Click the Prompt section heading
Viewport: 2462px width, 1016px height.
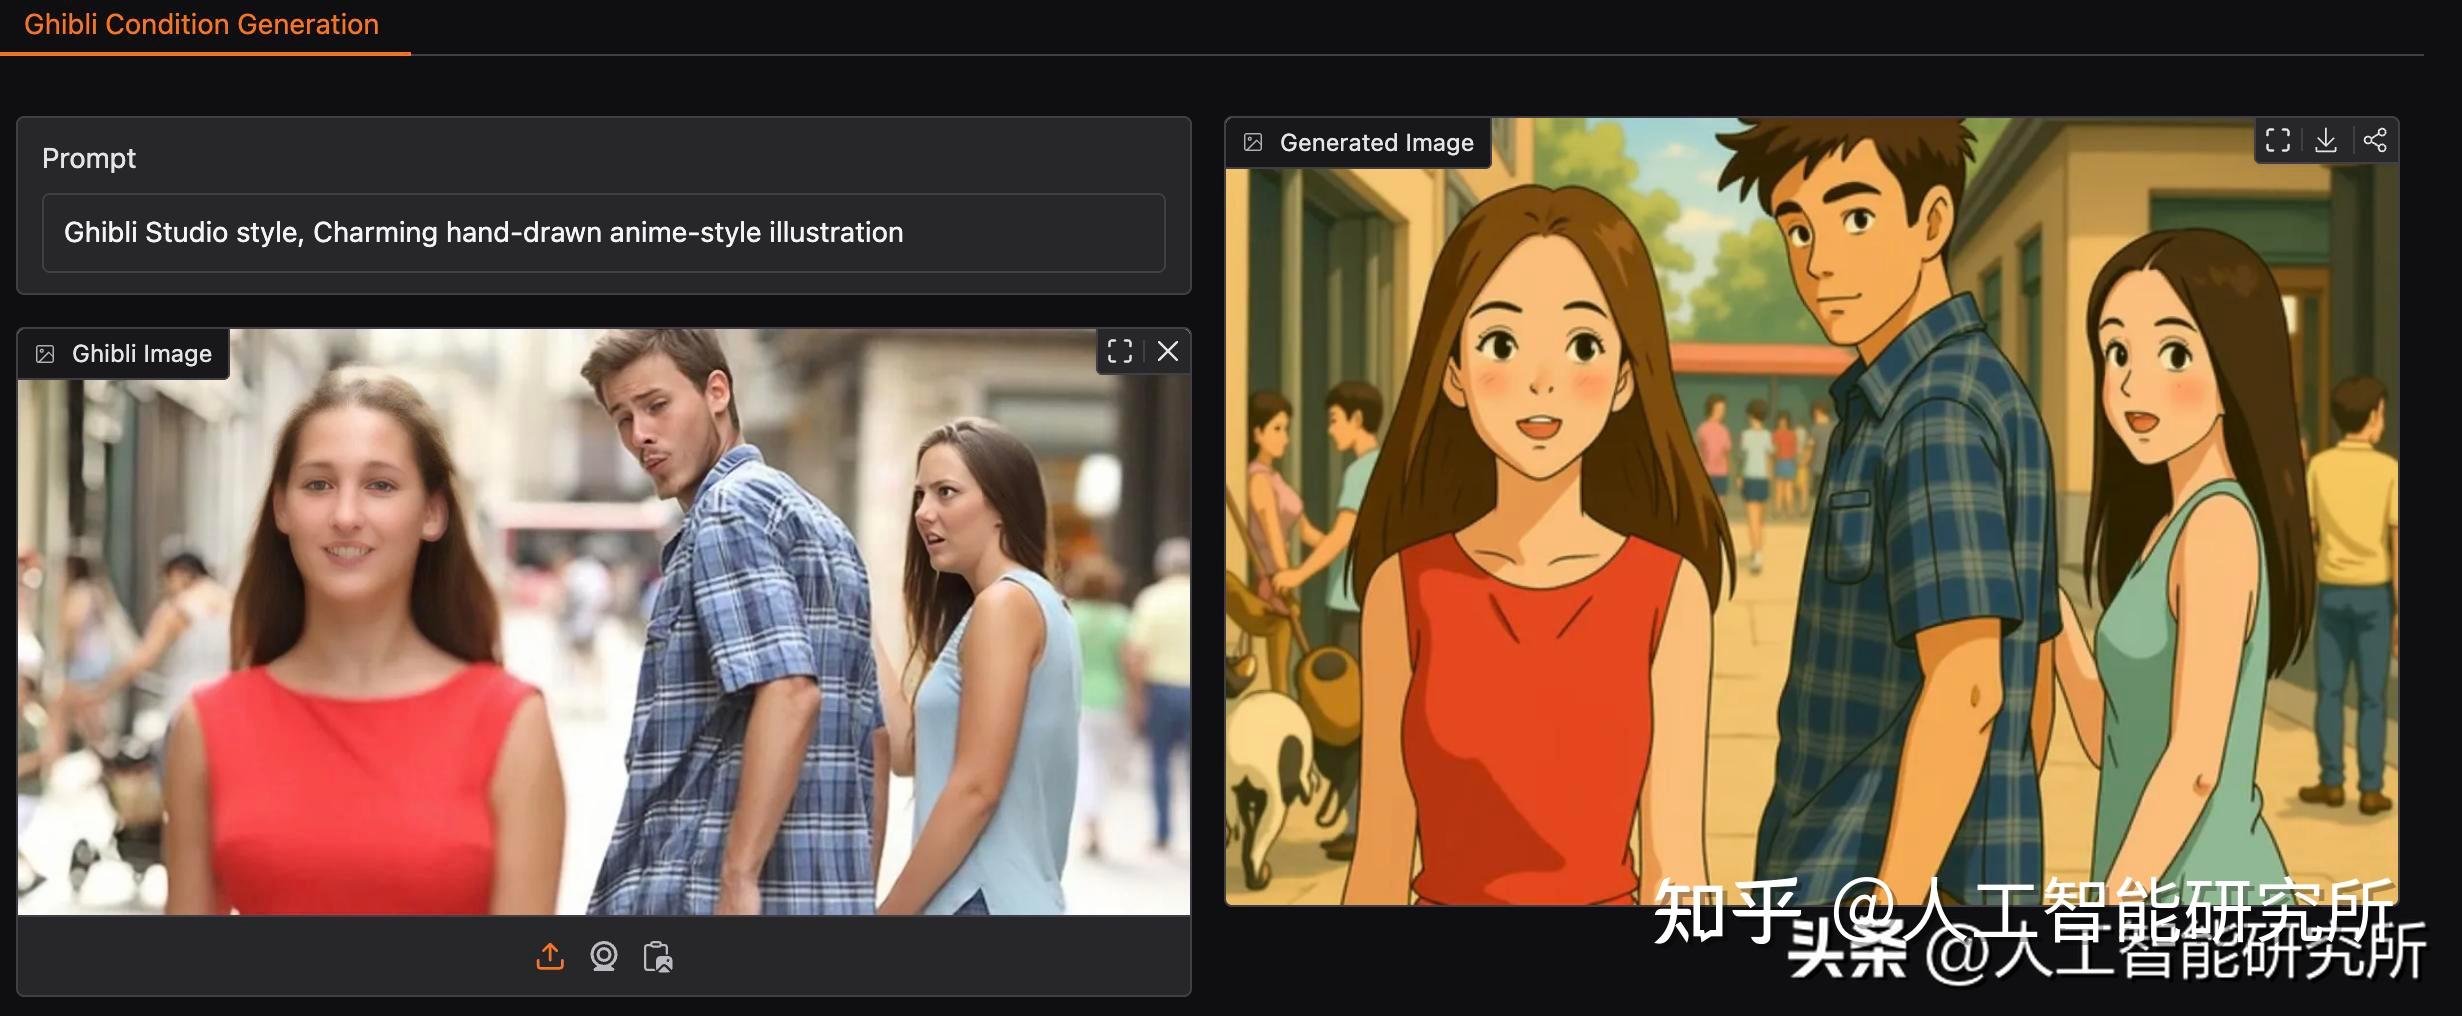tap(89, 157)
